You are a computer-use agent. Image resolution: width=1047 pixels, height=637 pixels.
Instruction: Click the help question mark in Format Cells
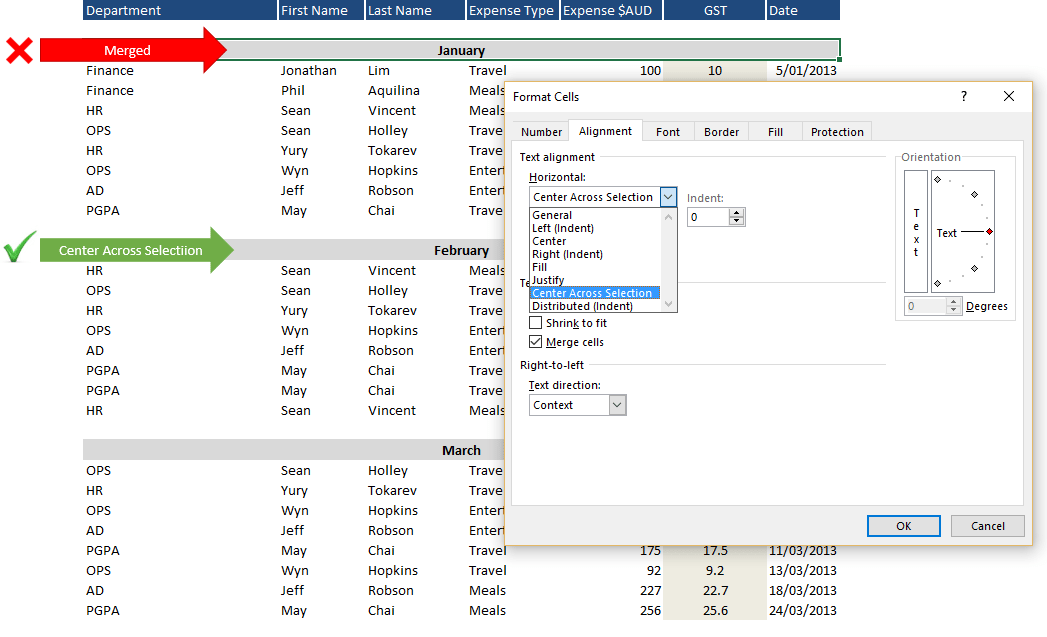click(964, 96)
